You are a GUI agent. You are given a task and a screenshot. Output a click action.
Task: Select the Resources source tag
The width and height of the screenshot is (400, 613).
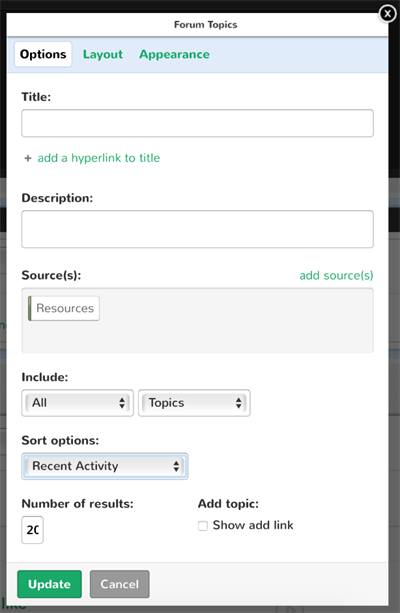click(x=64, y=308)
